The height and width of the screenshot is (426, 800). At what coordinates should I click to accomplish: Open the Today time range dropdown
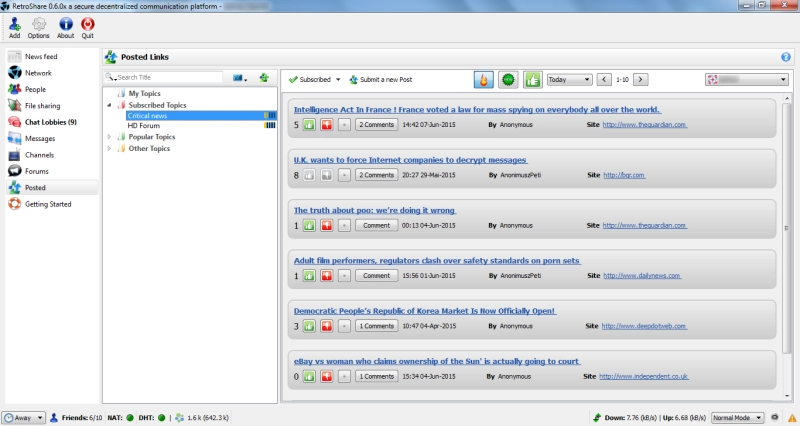[x=569, y=80]
